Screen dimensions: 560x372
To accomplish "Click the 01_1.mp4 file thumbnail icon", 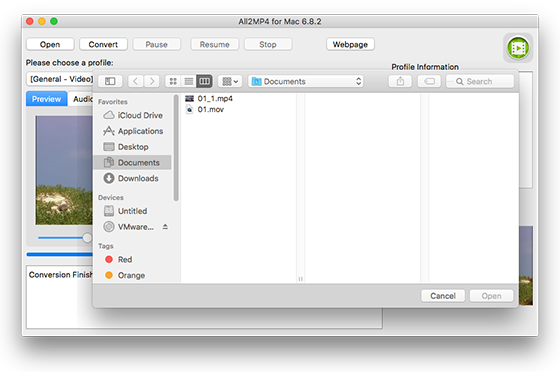I will 190,99.
